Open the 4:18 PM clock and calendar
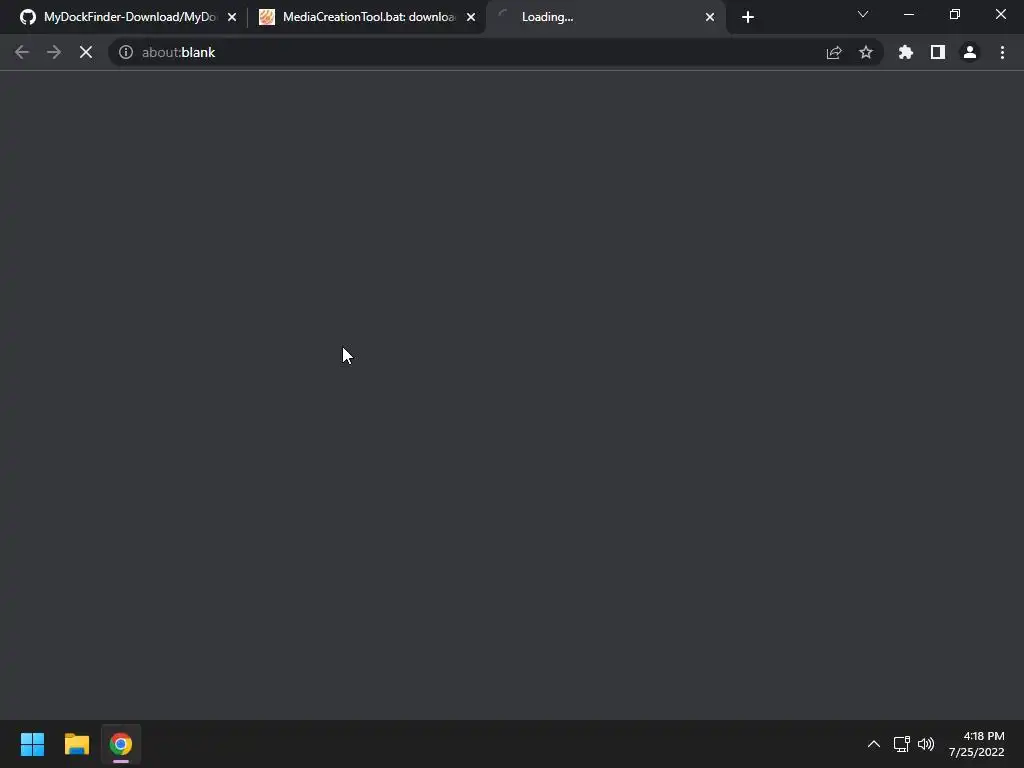This screenshot has width=1024, height=768. [x=977, y=744]
